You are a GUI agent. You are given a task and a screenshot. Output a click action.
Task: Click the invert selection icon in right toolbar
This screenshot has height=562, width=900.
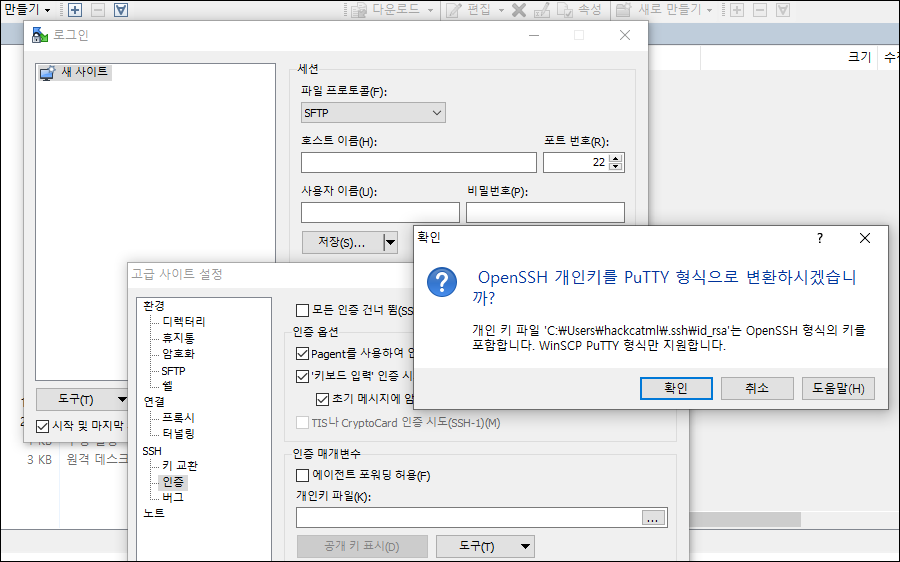(x=783, y=10)
